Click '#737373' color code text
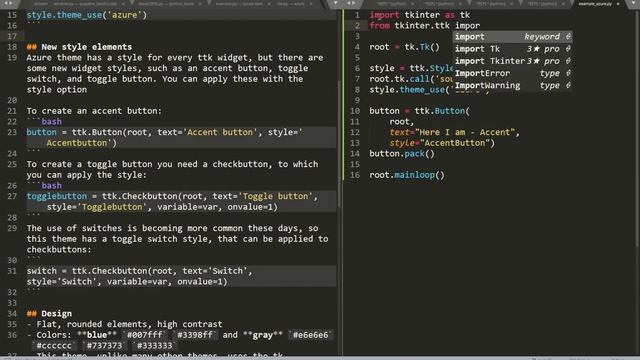The image size is (640, 360). pos(104,346)
